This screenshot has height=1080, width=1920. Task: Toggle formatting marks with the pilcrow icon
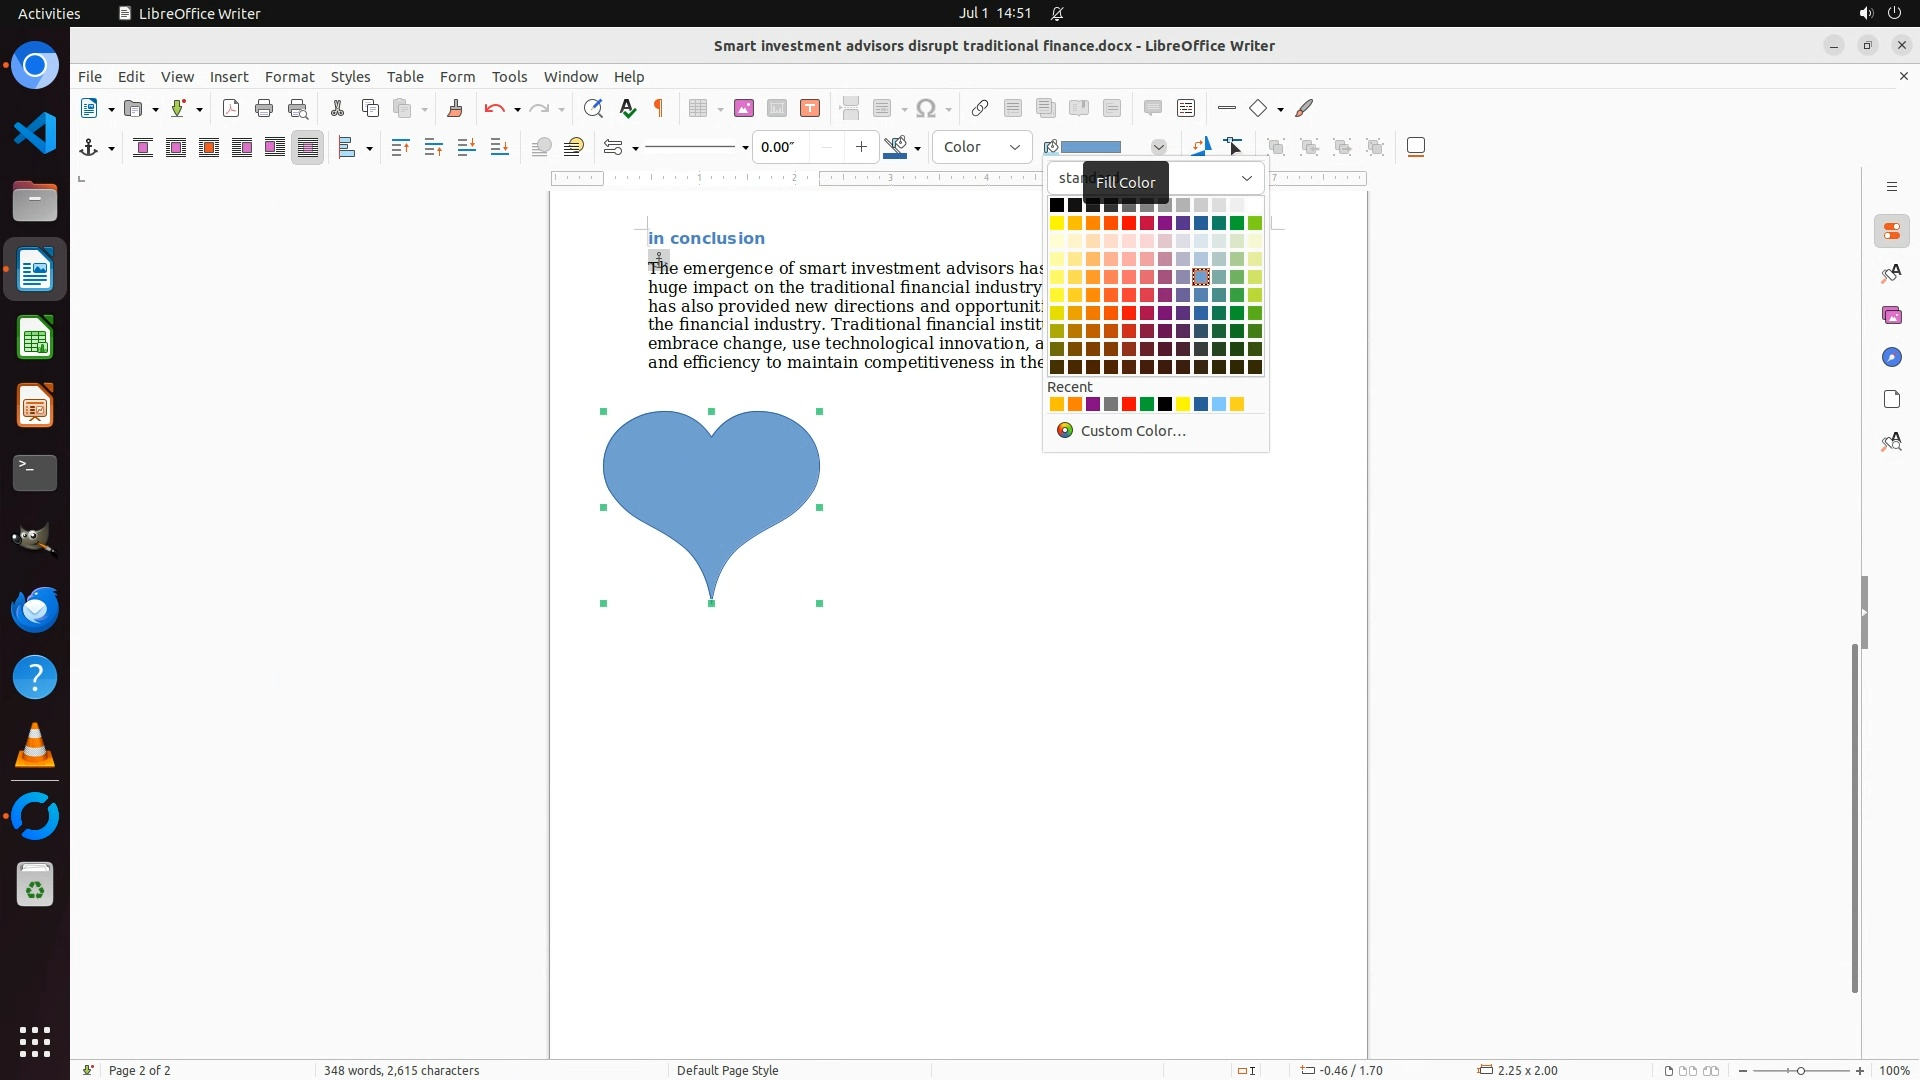pyautogui.click(x=659, y=109)
